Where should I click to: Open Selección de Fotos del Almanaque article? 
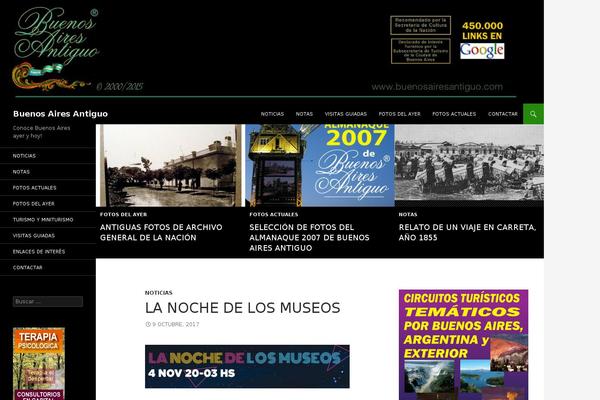pos(309,237)
